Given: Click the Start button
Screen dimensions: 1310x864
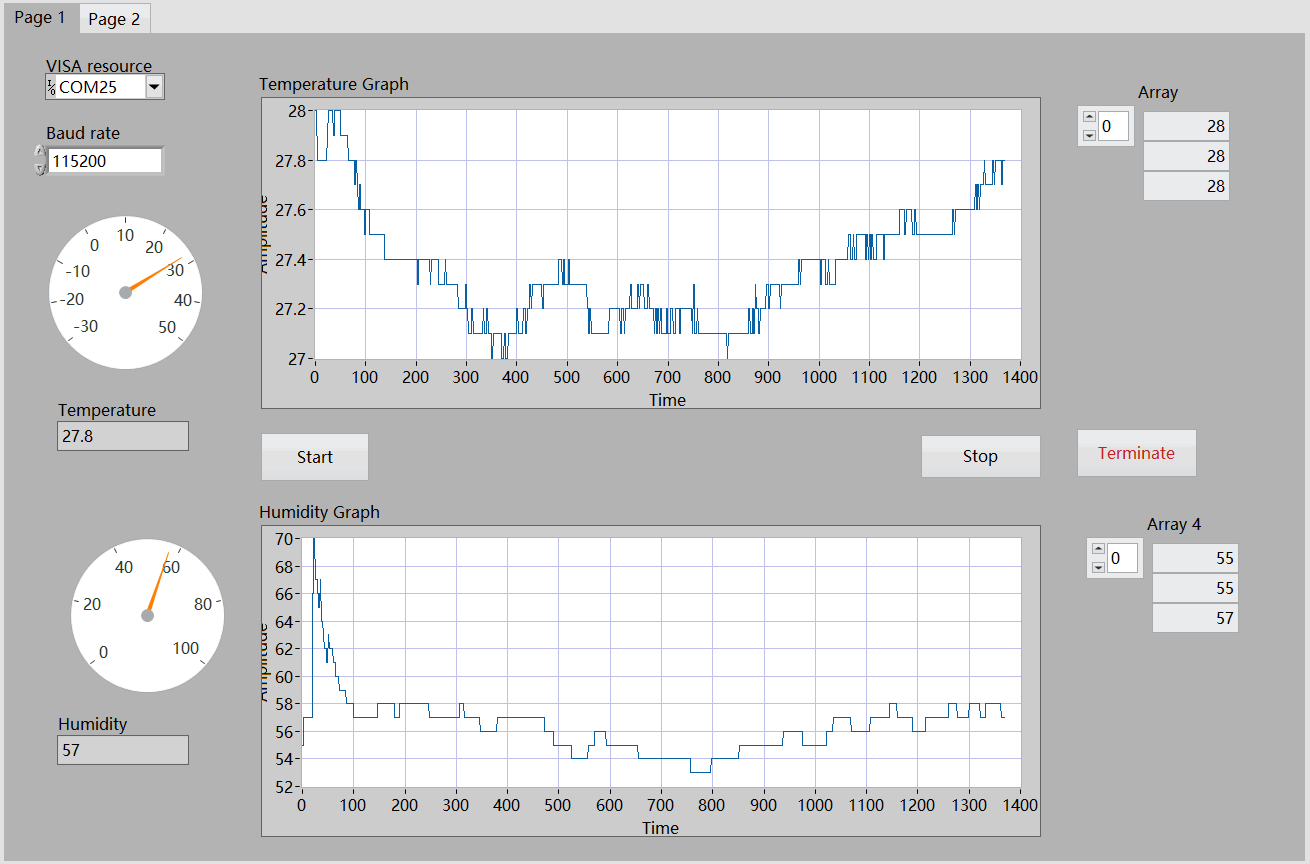Looking at the screenshot, I should point(315,457).
